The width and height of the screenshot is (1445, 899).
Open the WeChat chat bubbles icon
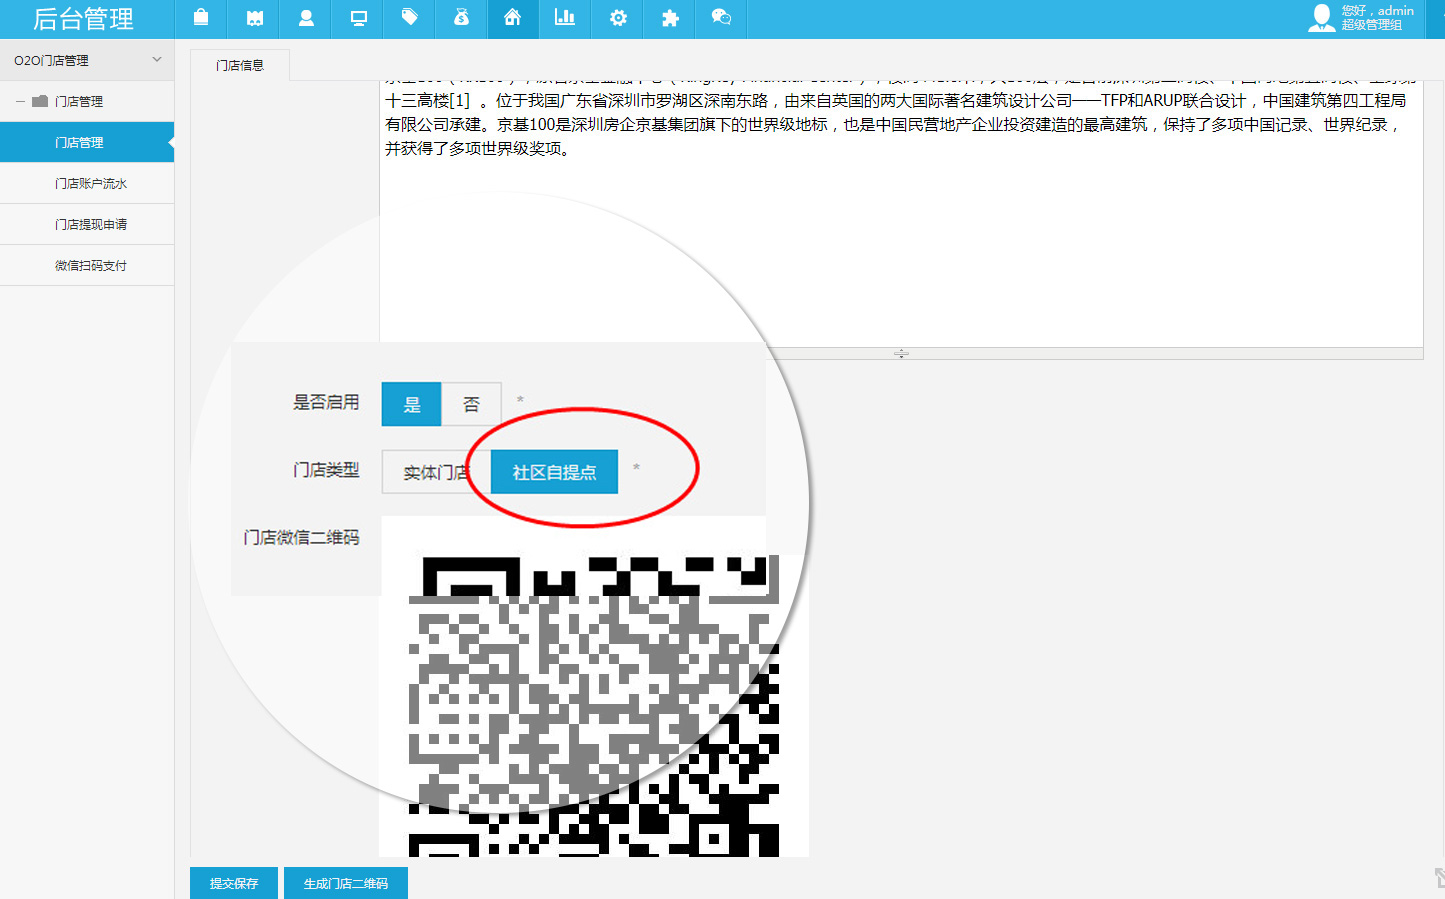pyautogui.click(x=721, y=18)
